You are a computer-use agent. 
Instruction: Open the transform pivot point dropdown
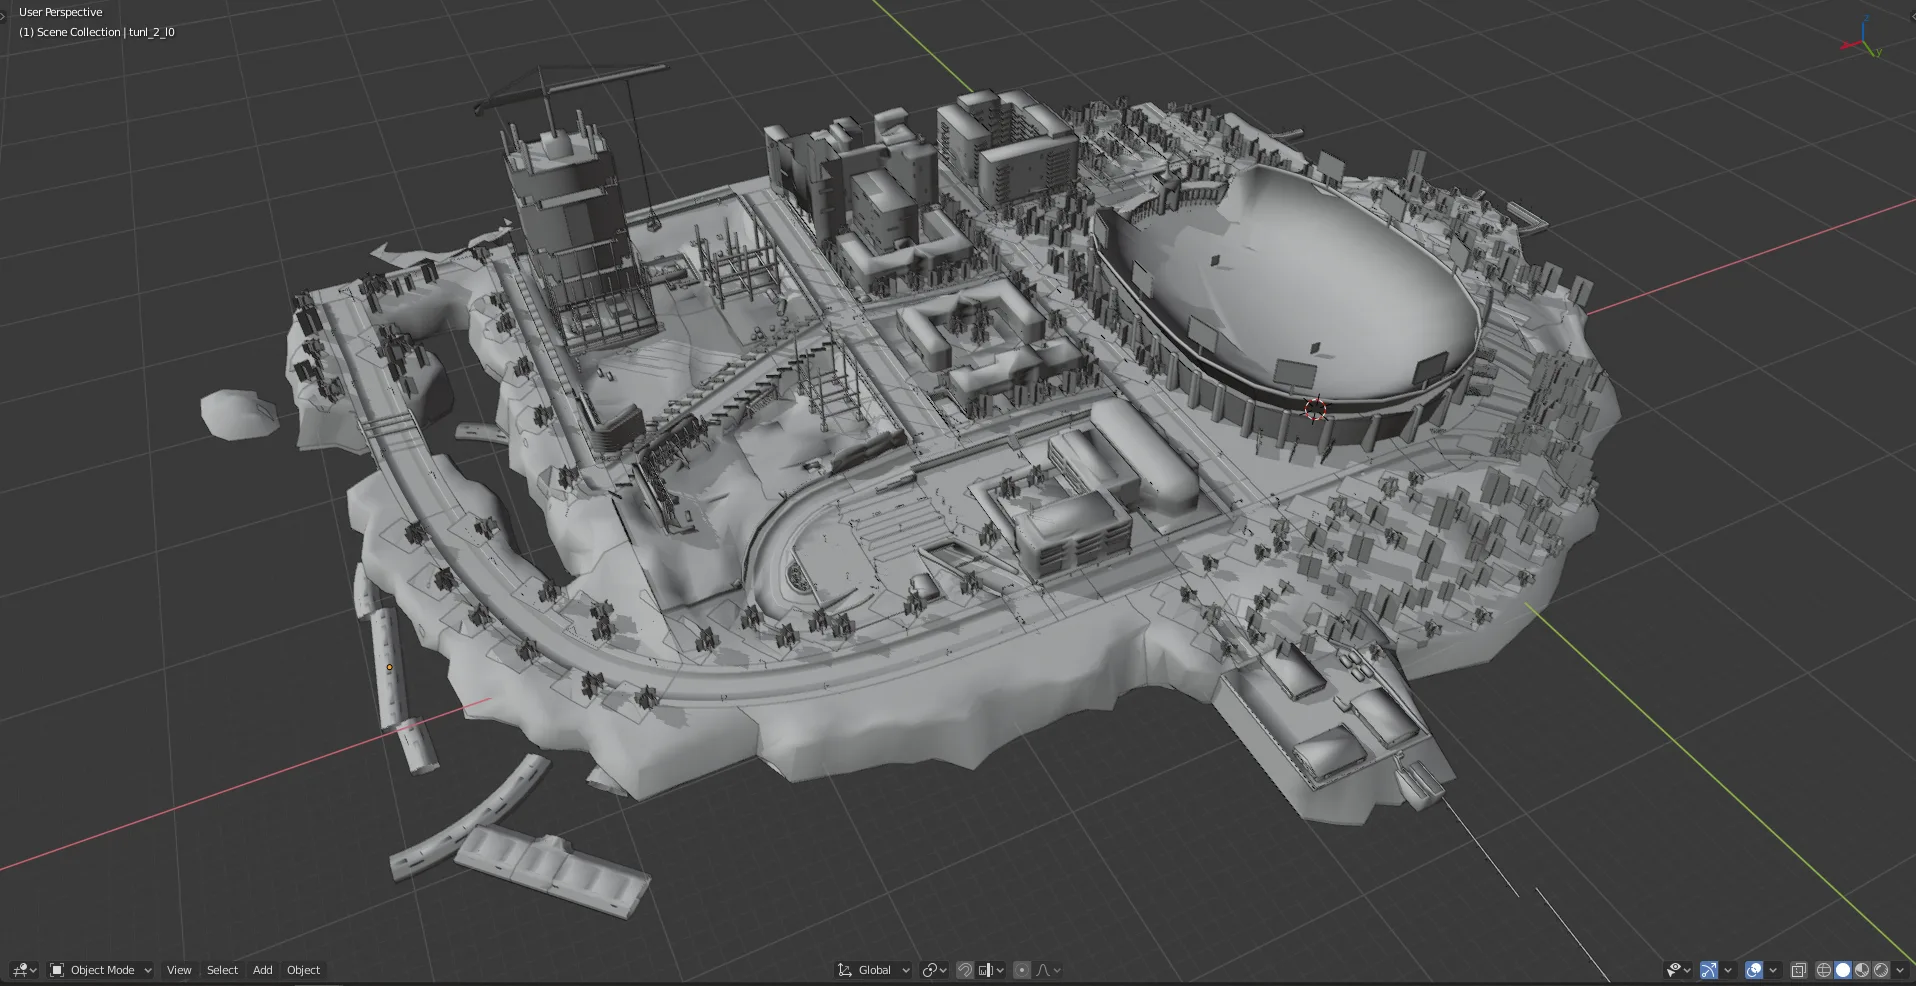pos(934,970)
